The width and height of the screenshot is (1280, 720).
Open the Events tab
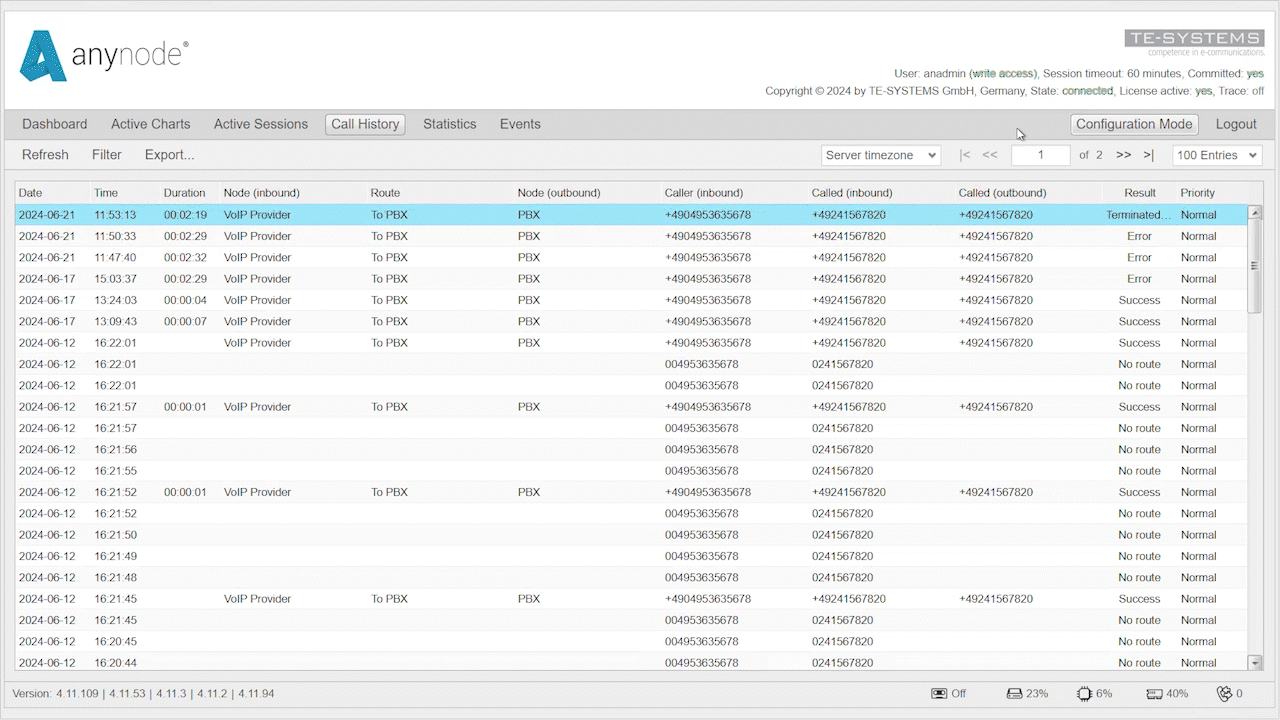pos(520,124)
